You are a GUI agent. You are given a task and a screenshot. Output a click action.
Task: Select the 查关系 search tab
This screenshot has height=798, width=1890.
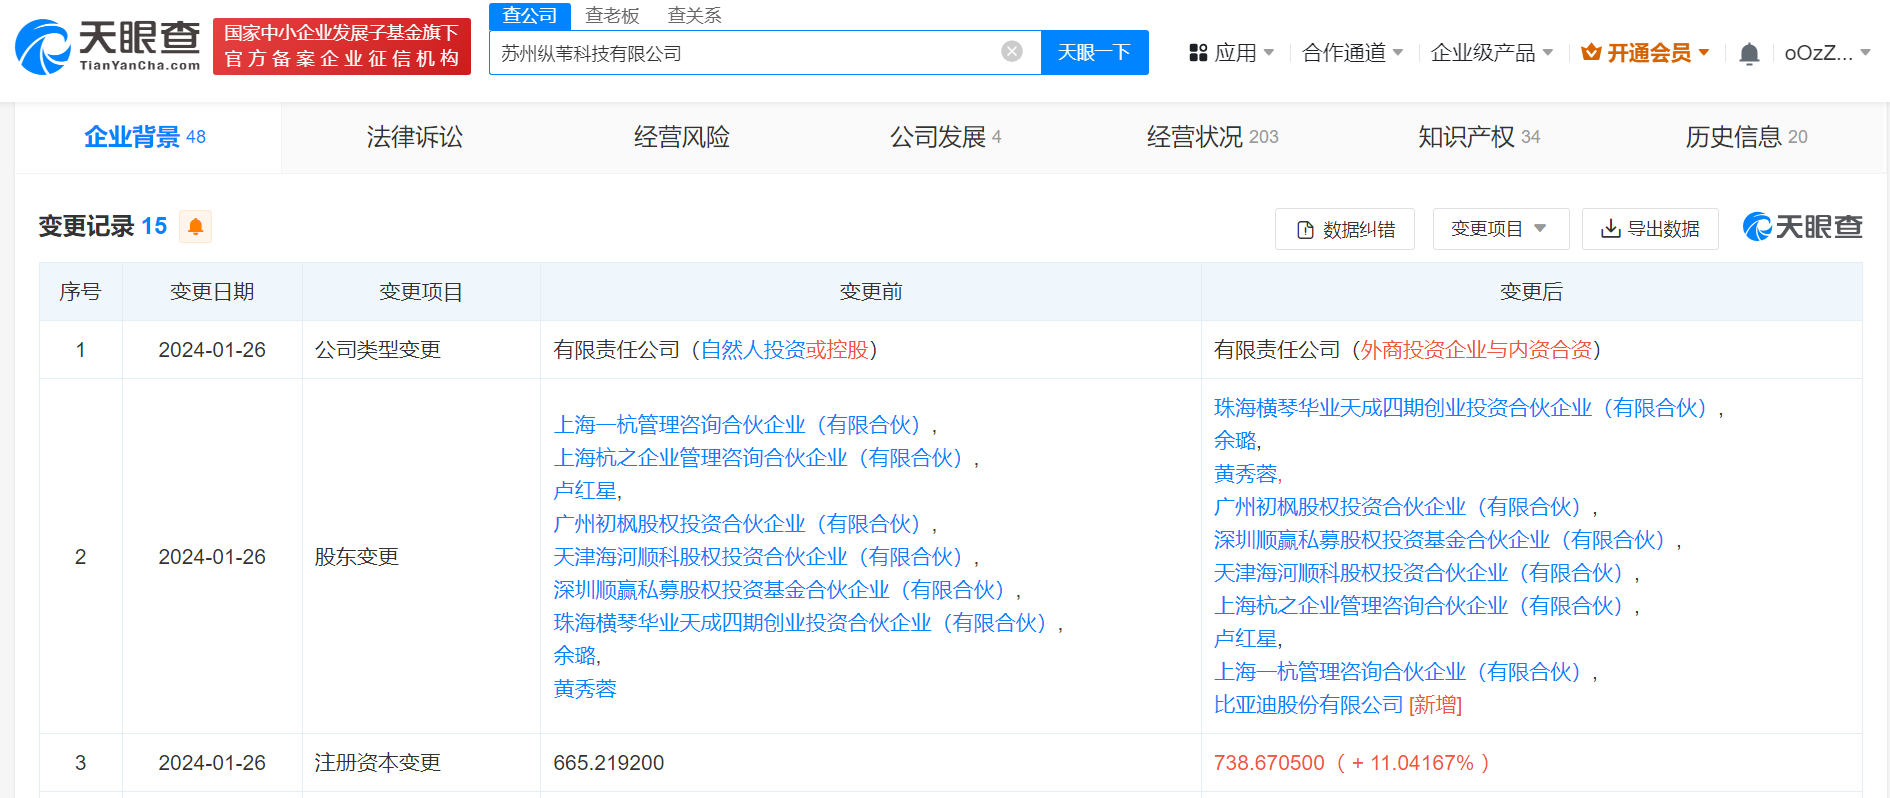coord(694,15)
